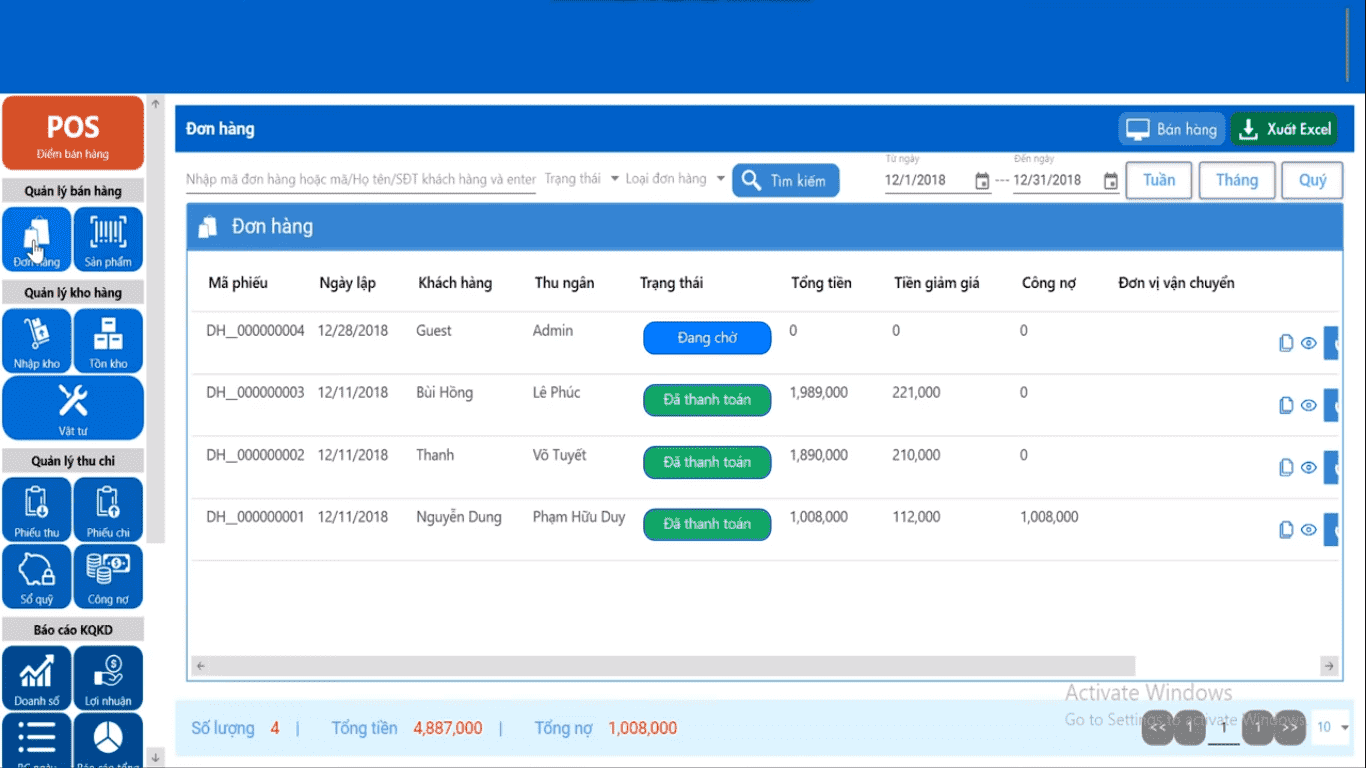This screenshot has height=768, width=1366.
Task: Open the POS Điểm bán hàng tile
Action: pos(73,134)
